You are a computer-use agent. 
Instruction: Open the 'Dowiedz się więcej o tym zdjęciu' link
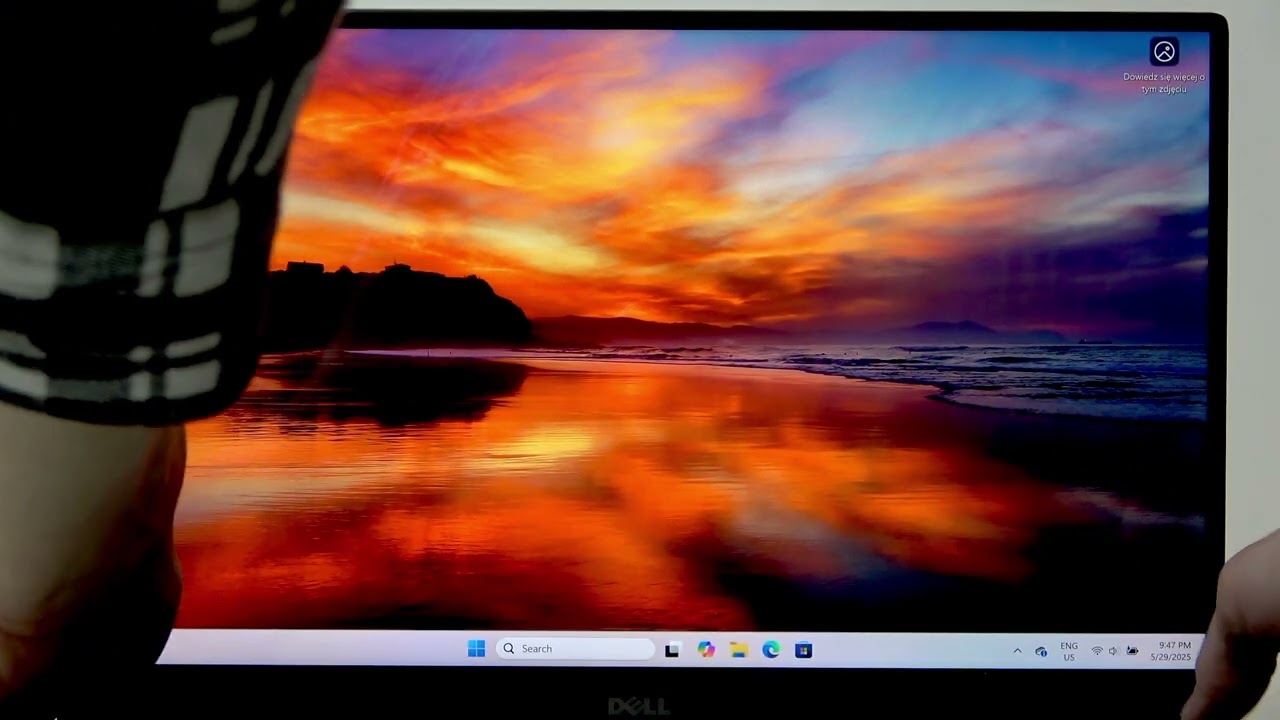(x=1164, y=83)
